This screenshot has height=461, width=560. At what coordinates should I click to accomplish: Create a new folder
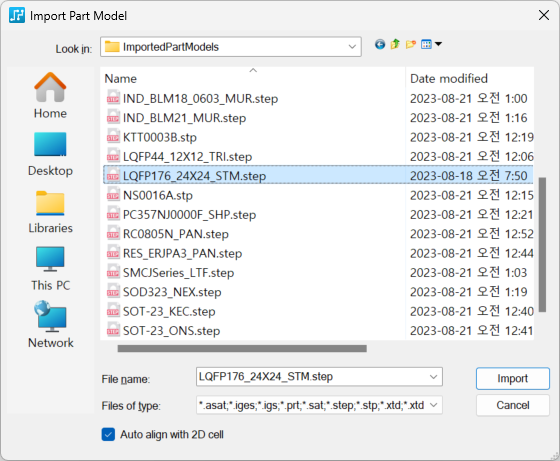[x=411, y=45]
